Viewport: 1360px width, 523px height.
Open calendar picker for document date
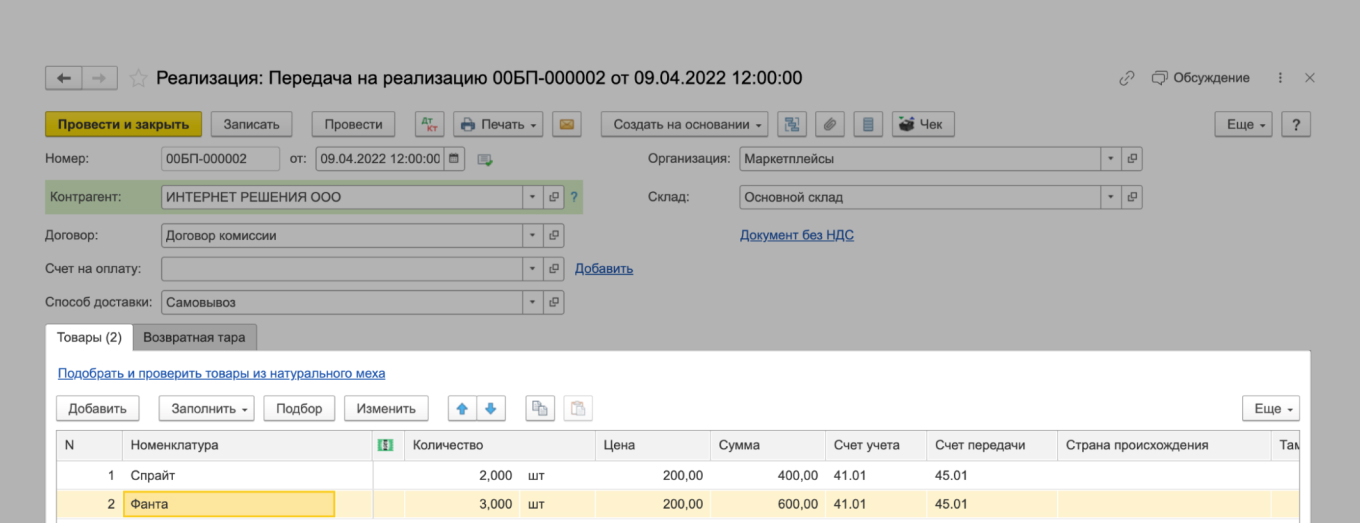point(454,159)
